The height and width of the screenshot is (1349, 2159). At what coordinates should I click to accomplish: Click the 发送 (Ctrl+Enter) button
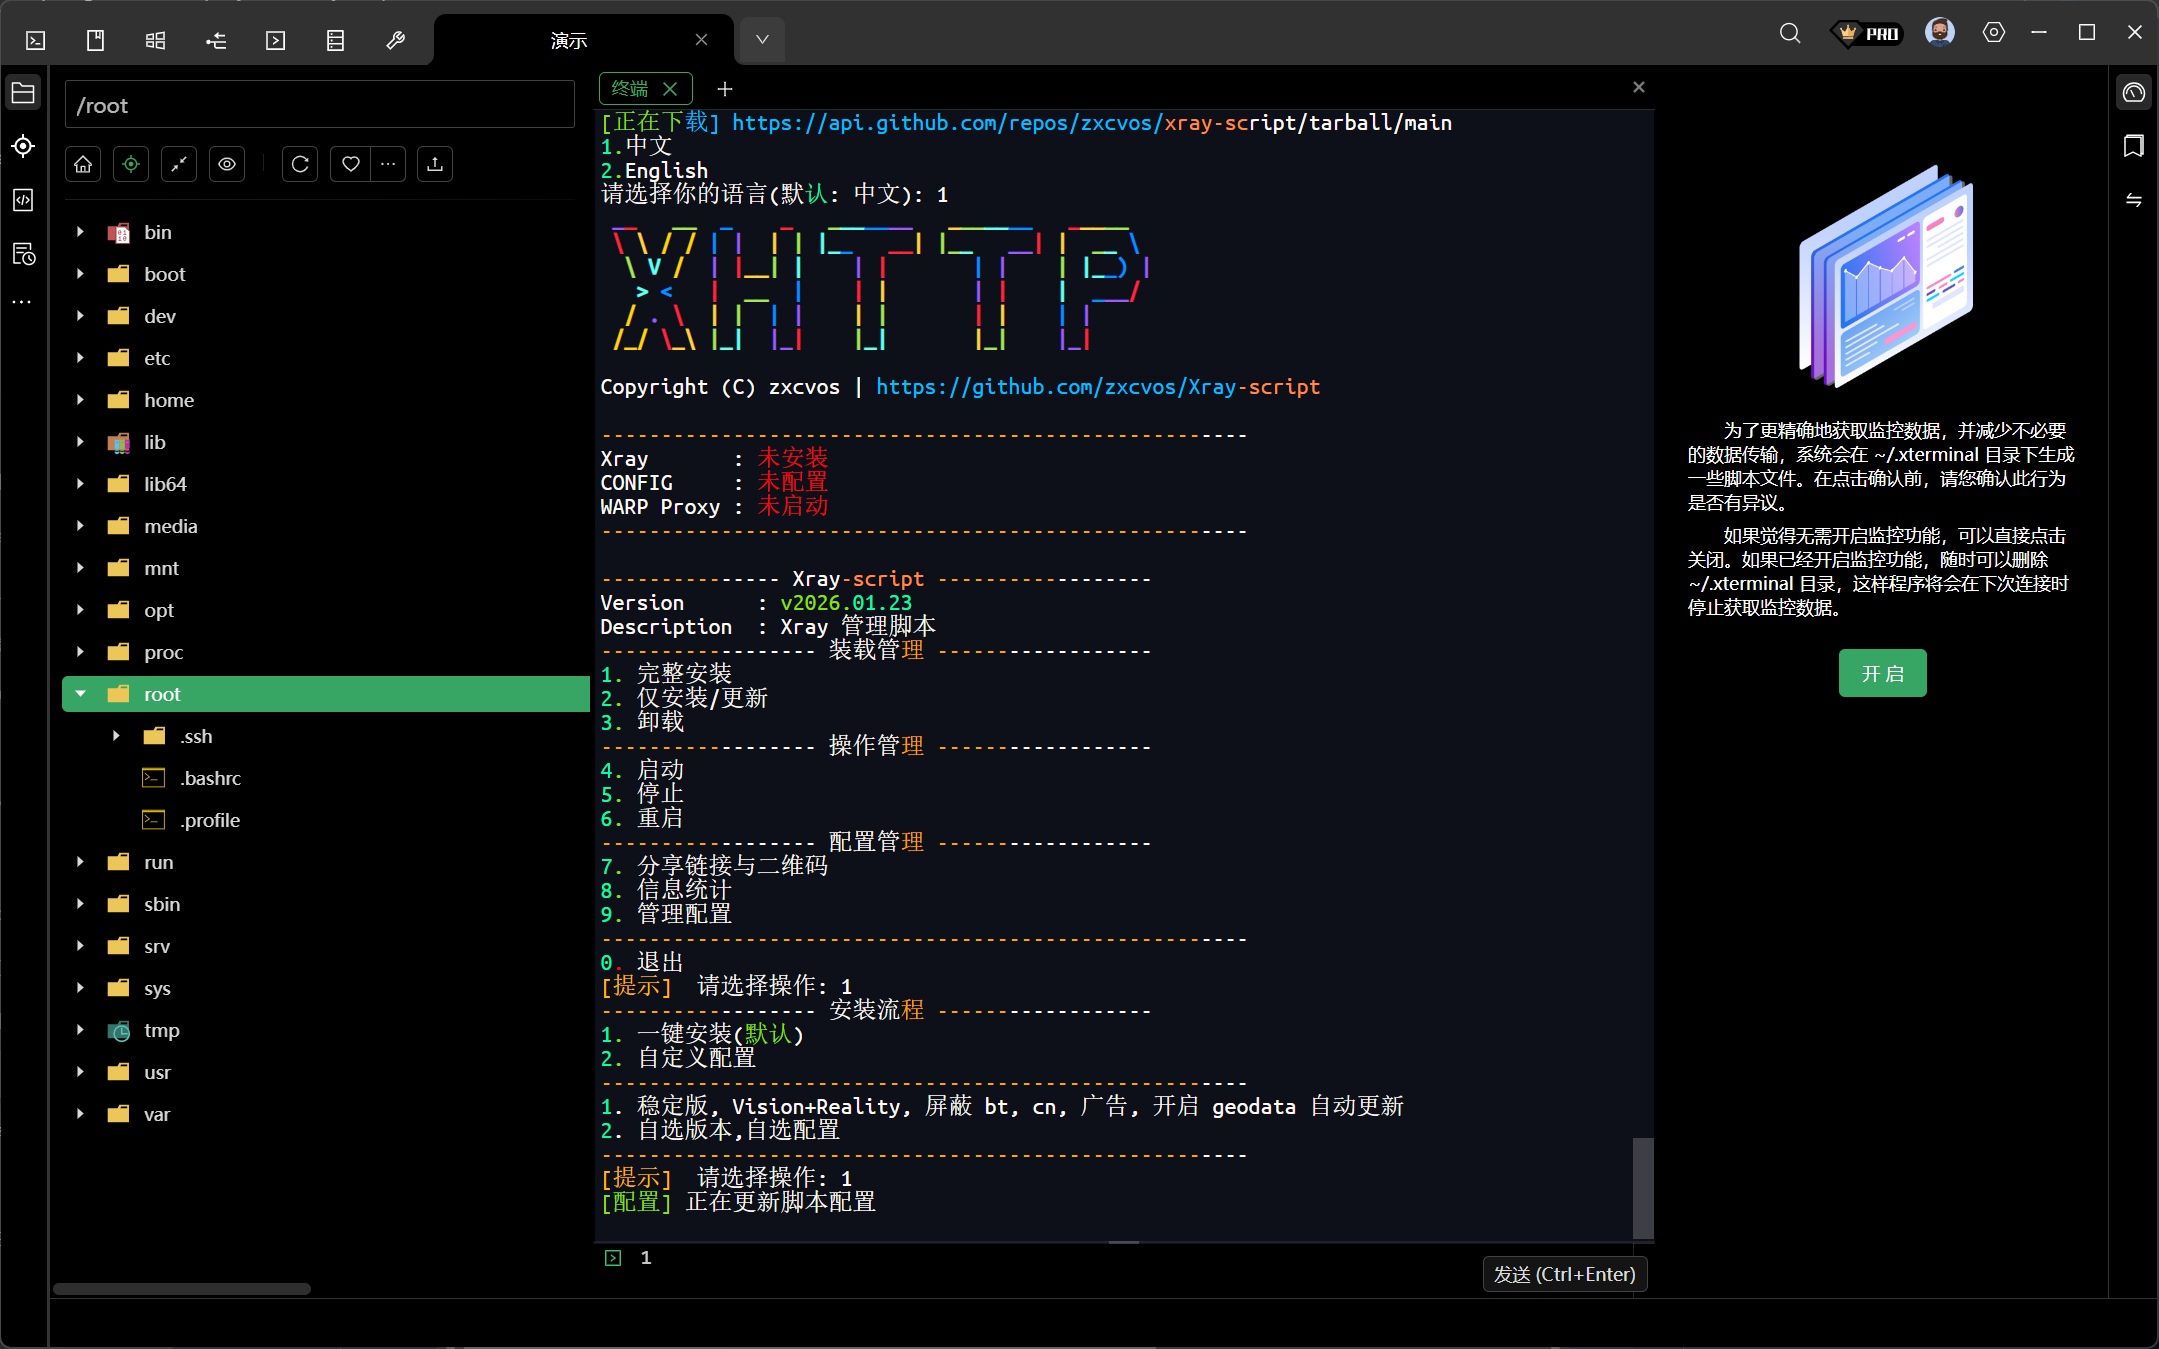[x=1564, y=1274]
